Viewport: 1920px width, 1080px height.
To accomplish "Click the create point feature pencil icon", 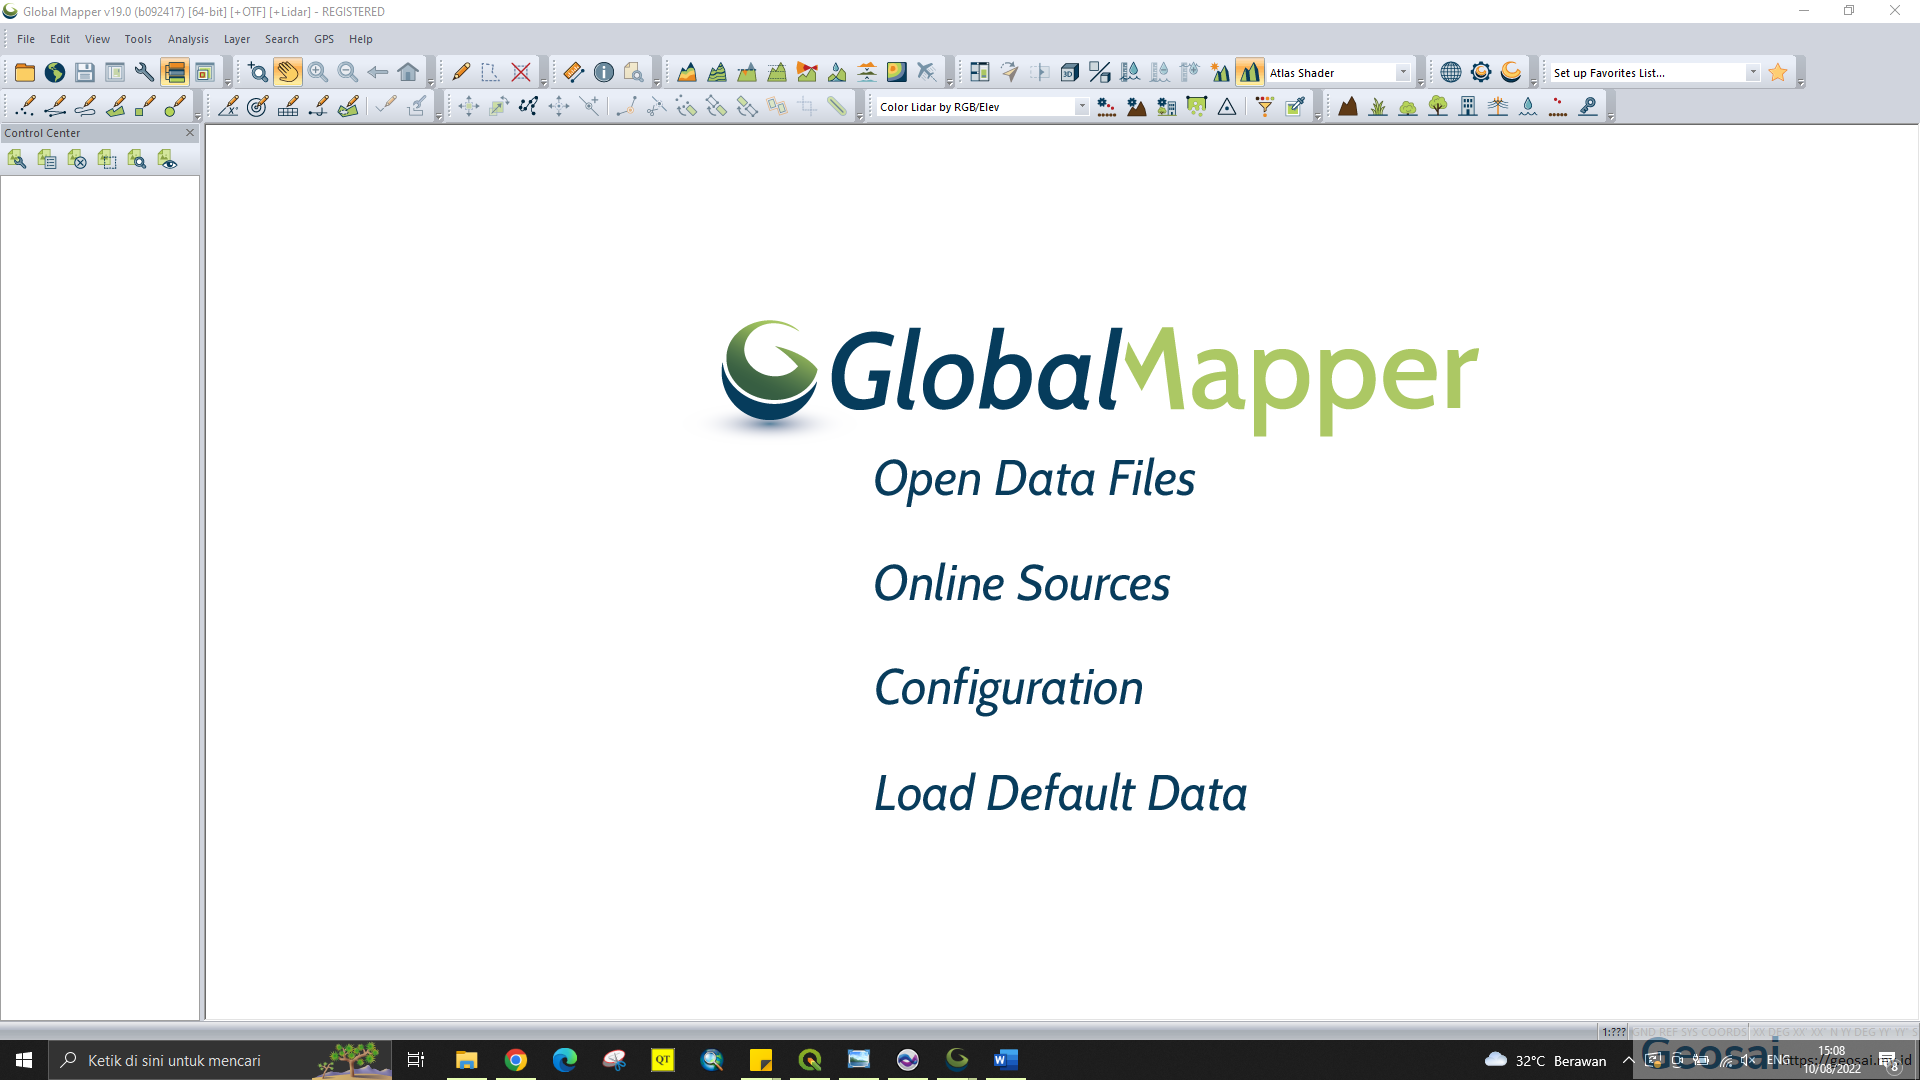I will (25, 106).
